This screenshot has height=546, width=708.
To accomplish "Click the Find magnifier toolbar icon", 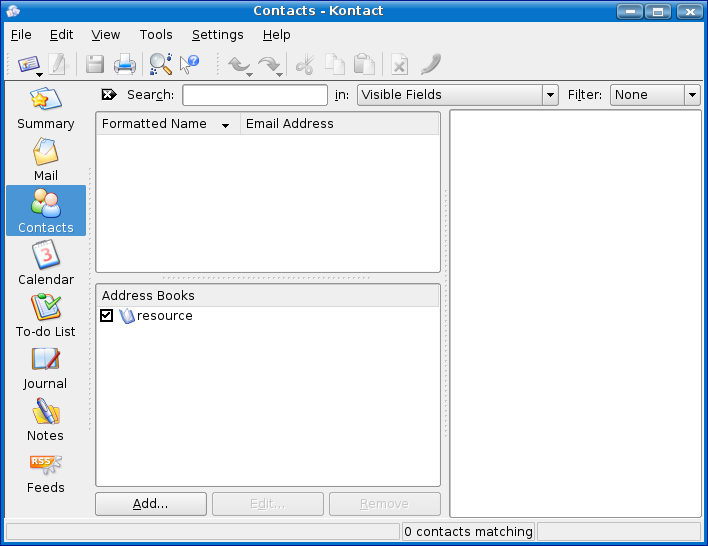I will tap(159, 64).
